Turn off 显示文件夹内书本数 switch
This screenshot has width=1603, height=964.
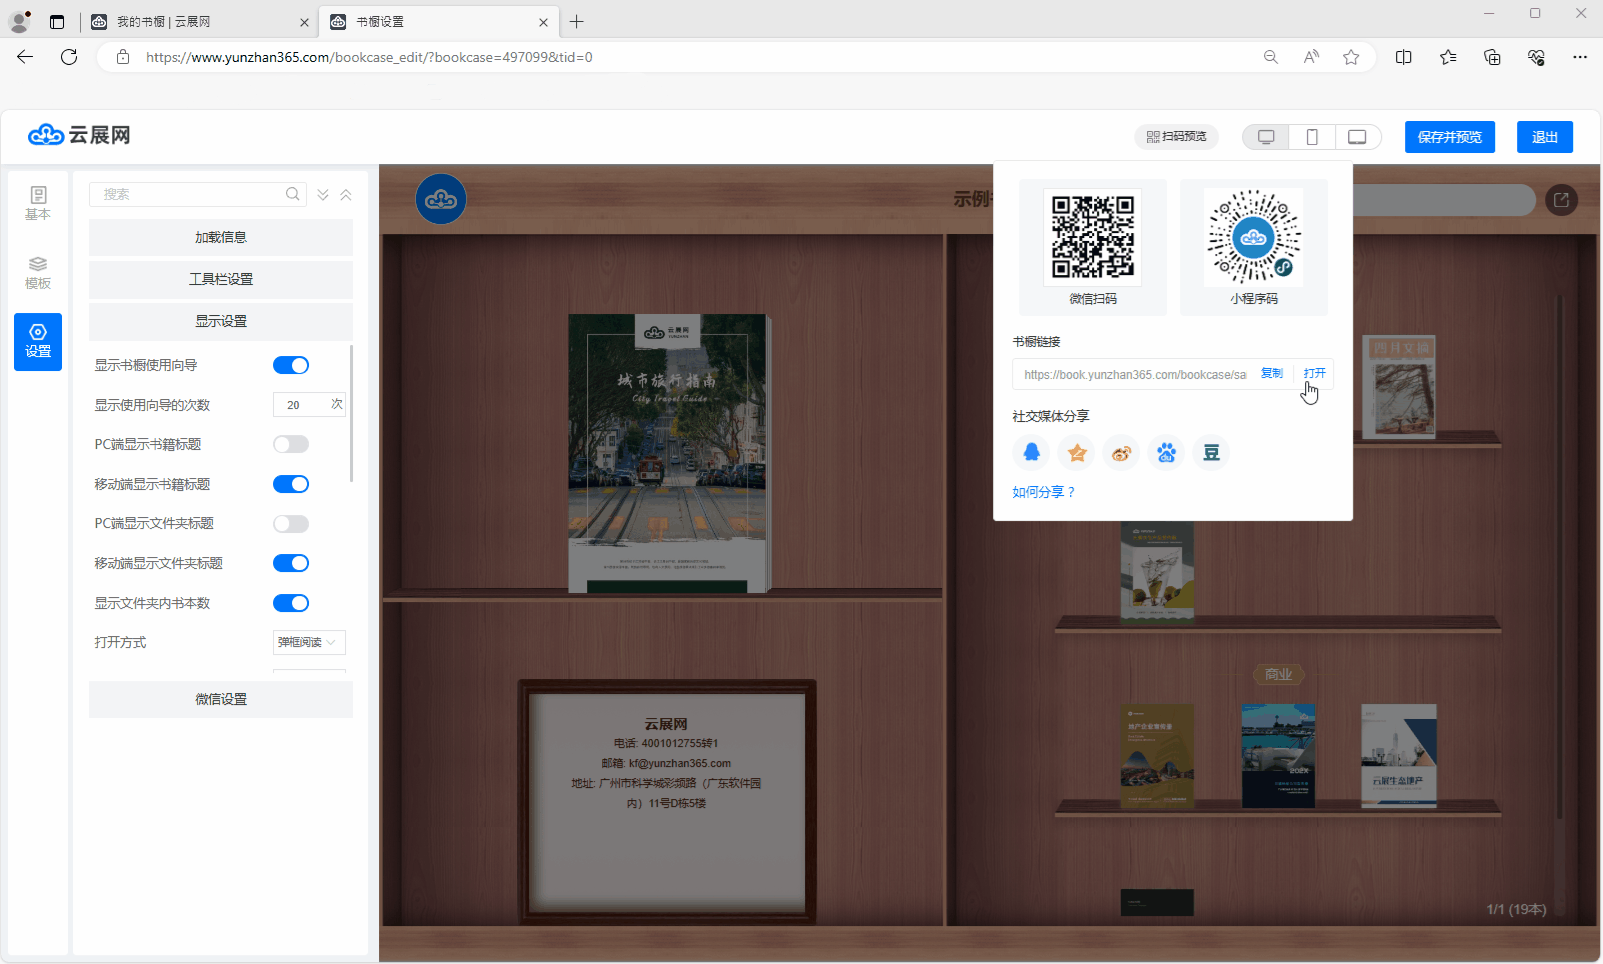pos(291,603)
